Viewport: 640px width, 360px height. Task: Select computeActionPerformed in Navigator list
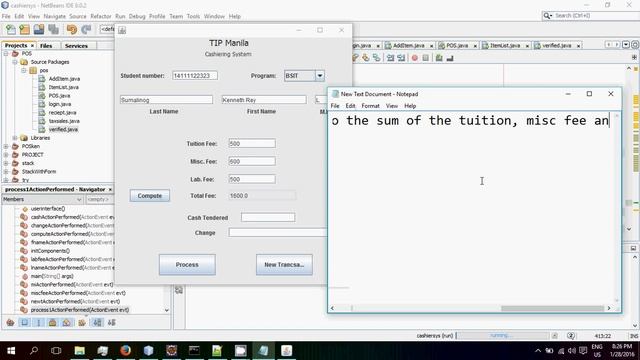(68, 234)
